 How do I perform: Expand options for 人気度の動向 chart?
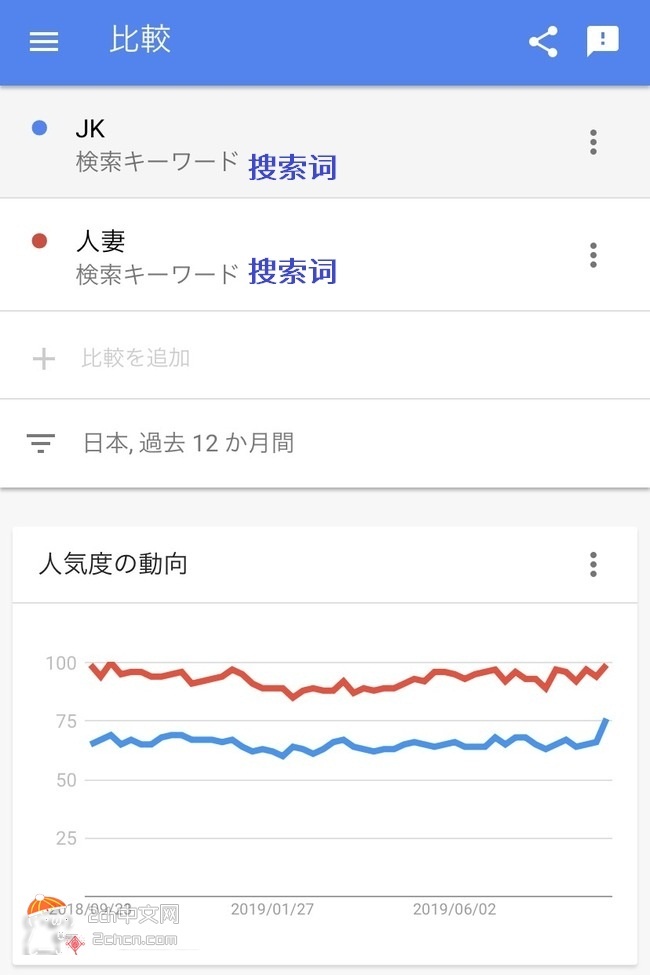point(593,564)
